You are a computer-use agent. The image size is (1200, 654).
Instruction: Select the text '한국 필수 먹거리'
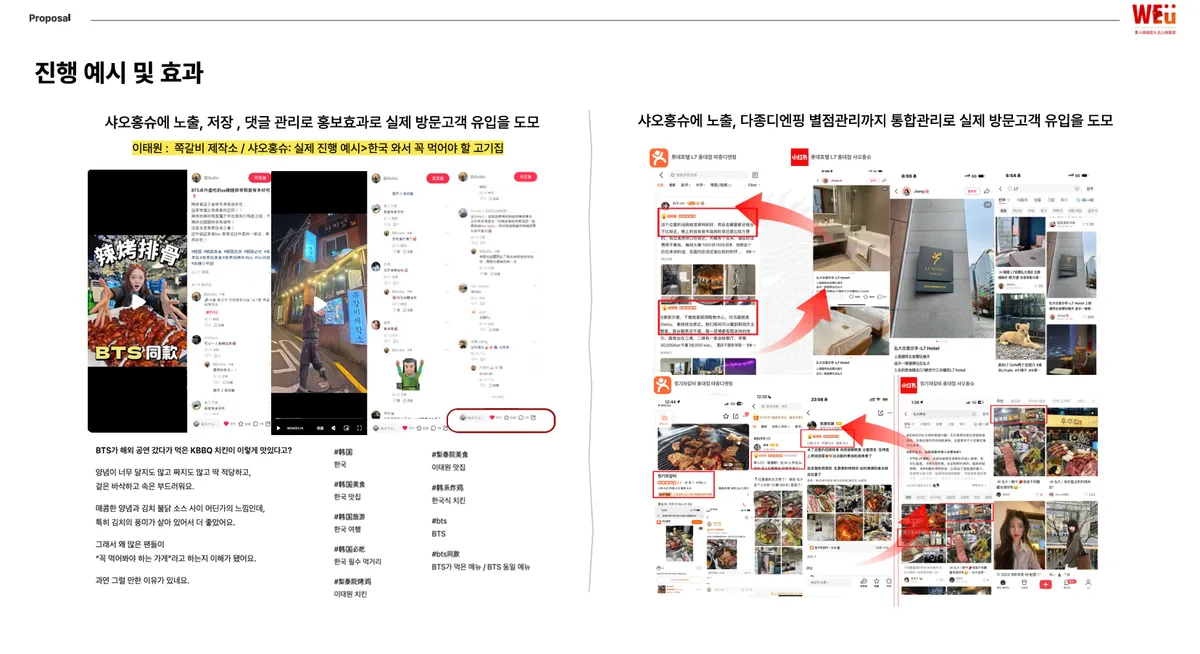coord(357,562)
